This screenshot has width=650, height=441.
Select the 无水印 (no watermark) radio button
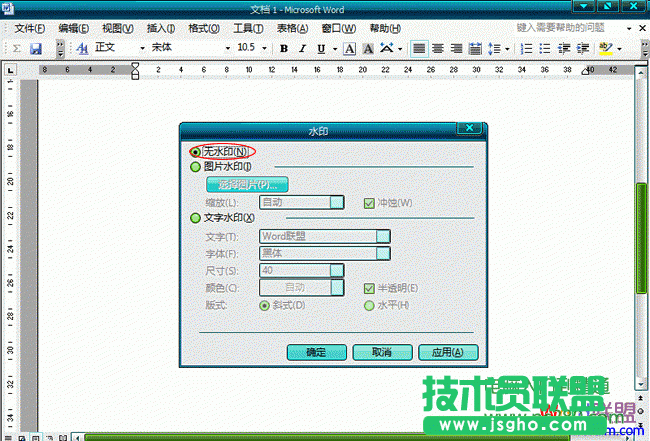click(195, 151)
